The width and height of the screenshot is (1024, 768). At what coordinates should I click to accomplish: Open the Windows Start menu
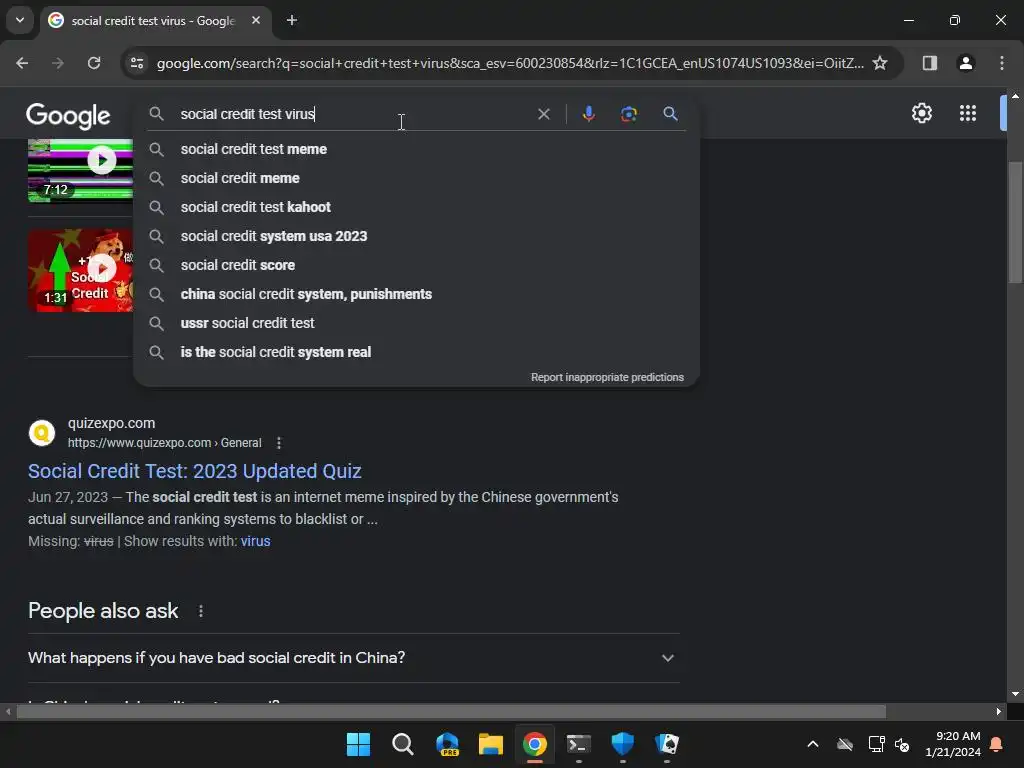coord(358,744)
